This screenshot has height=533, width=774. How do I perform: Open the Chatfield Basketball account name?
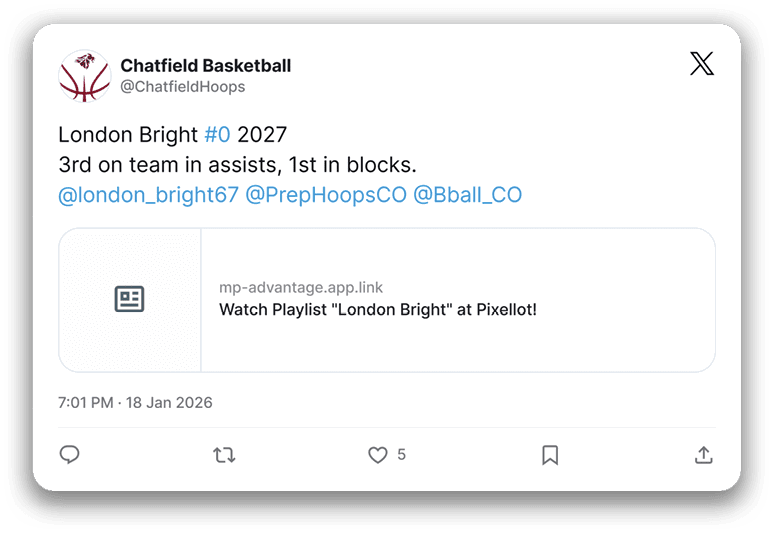tap(206, 66)
